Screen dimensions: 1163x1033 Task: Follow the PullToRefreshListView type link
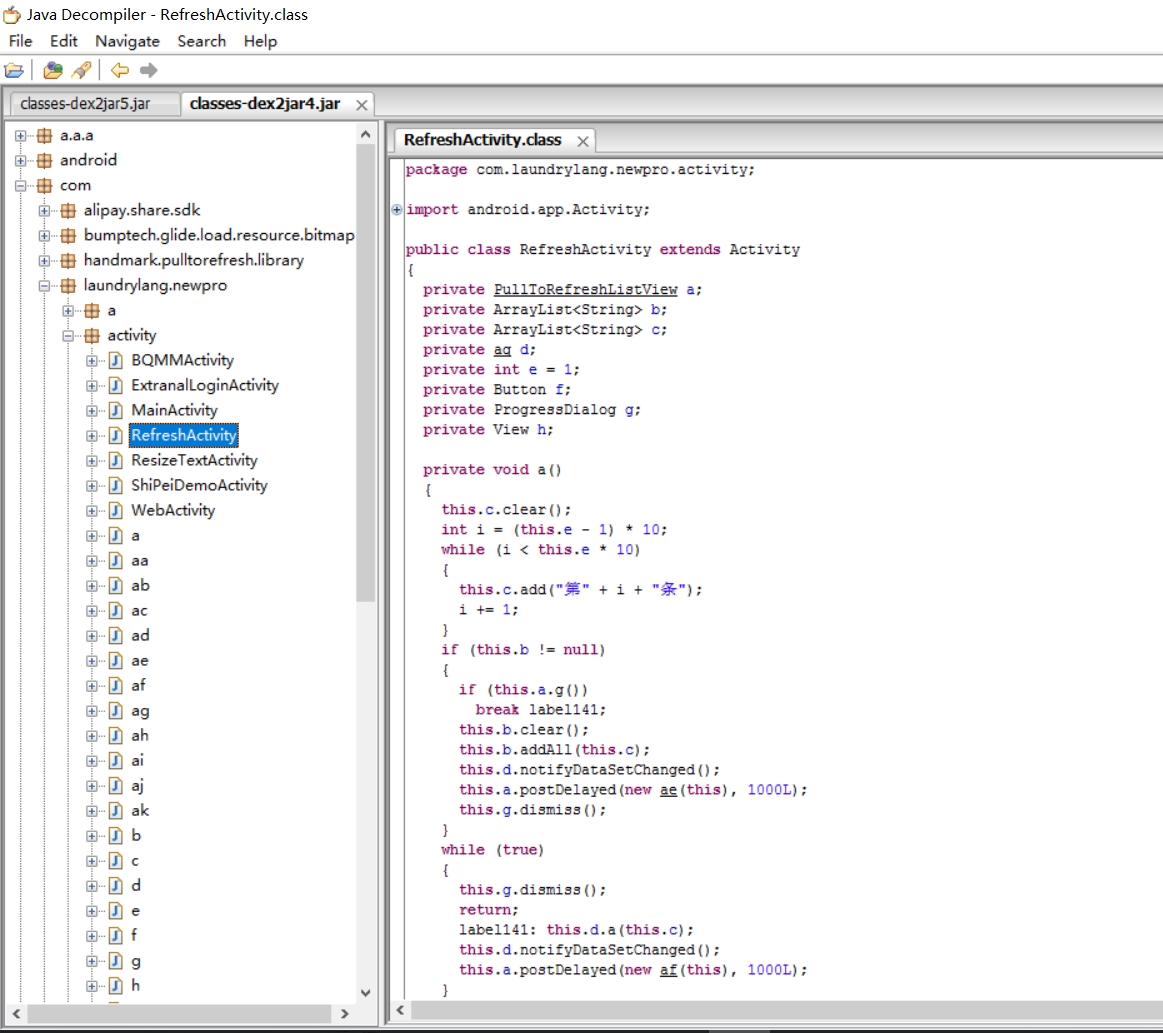[x=585, y=290]
